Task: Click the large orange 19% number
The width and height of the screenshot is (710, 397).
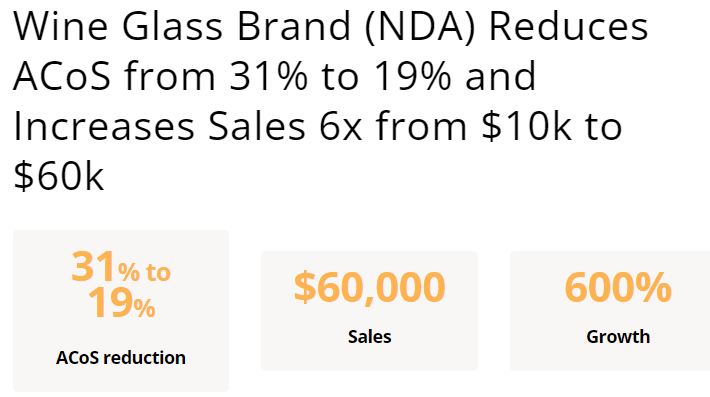Action: tap(121, 304)
